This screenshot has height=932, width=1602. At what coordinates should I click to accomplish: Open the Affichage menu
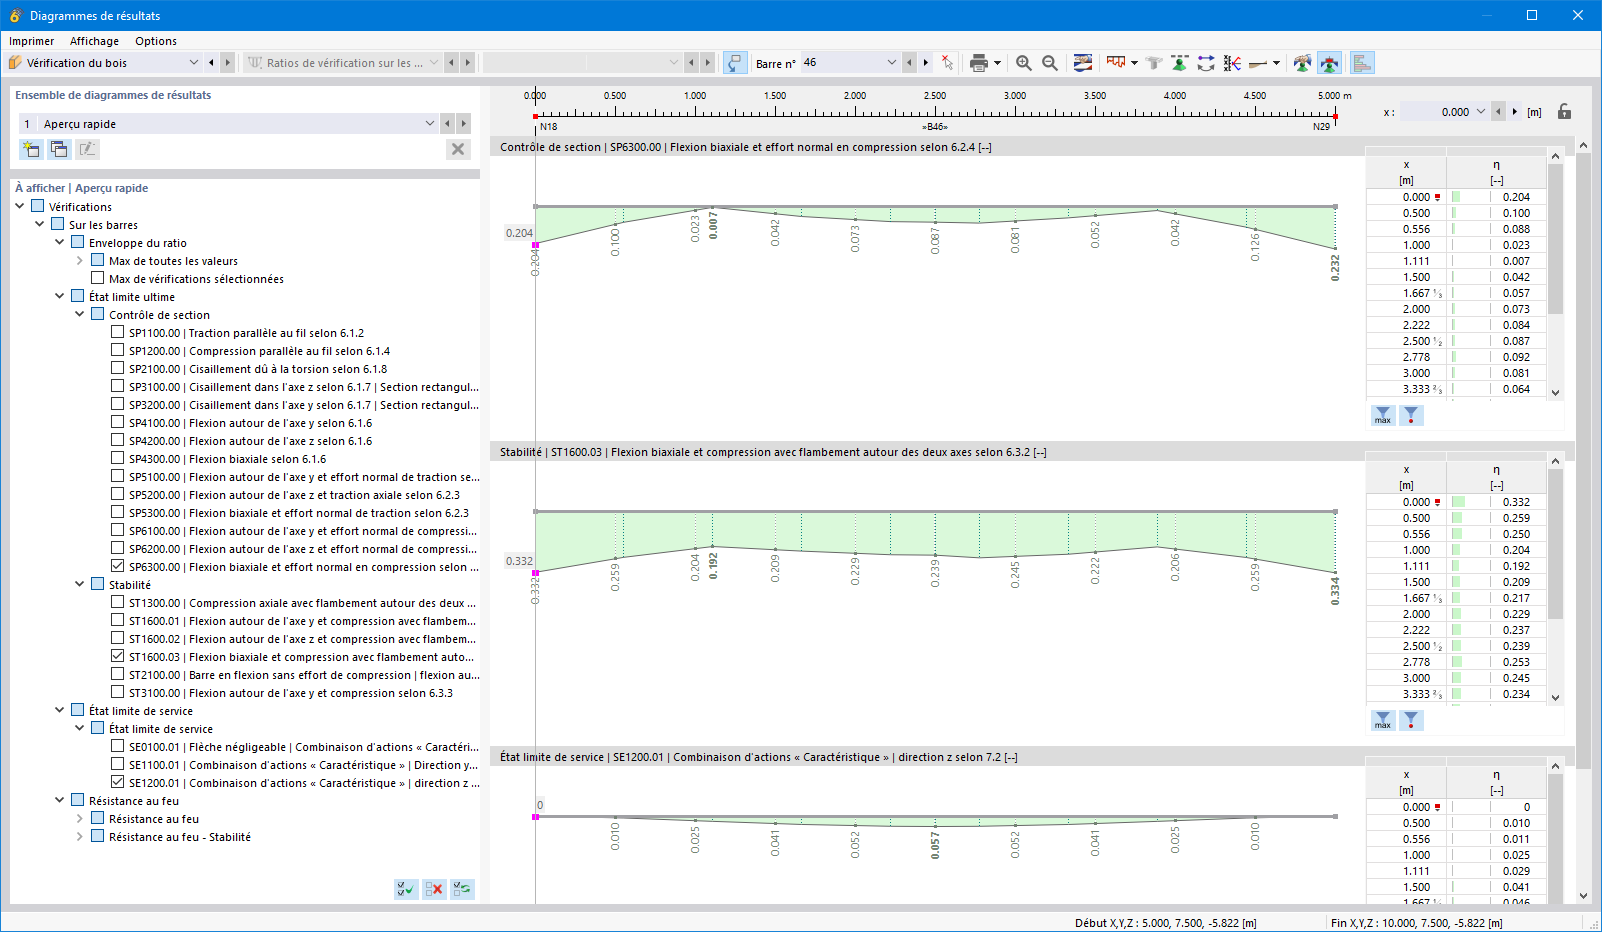click(x=94, y=41)
